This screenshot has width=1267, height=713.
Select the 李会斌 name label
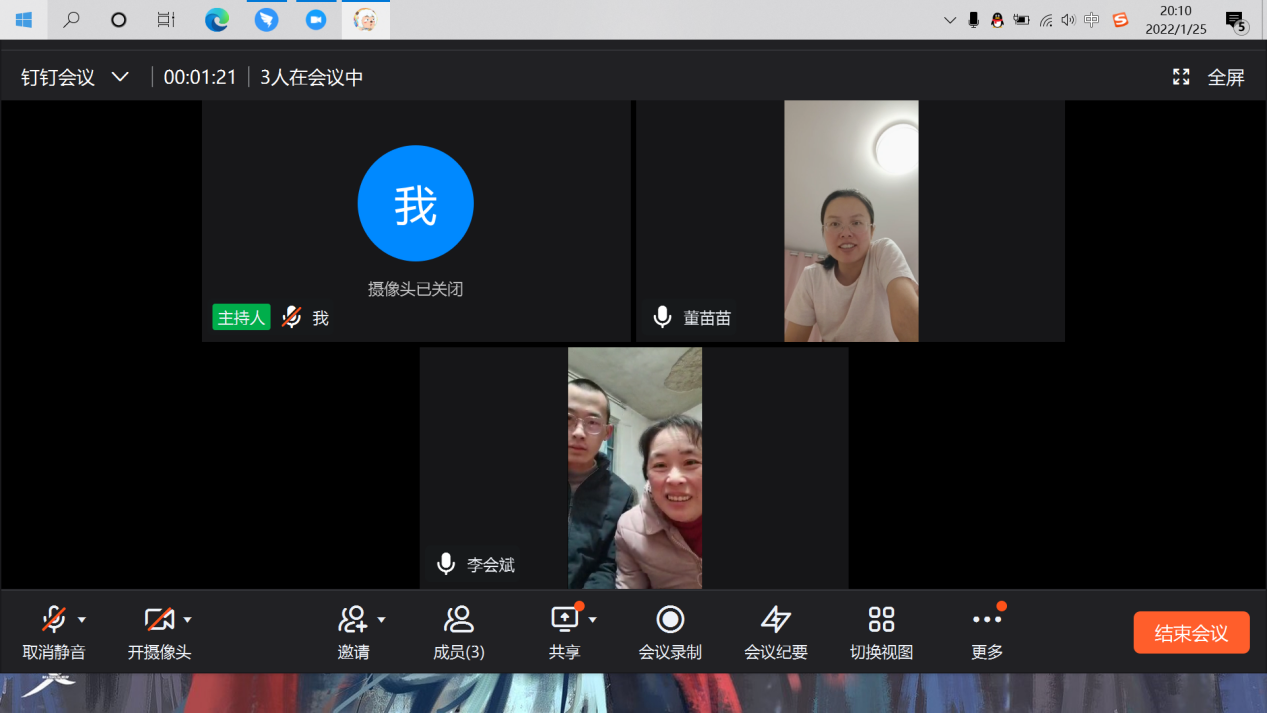pos(491,565)
